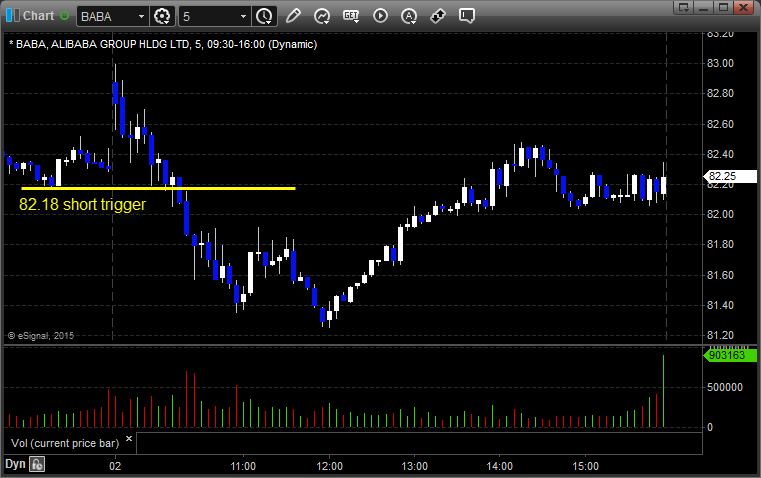Click the circled A alerts icon
This screenshot has height=478, width=761.
pyautogui.click(x=409, y=16)
